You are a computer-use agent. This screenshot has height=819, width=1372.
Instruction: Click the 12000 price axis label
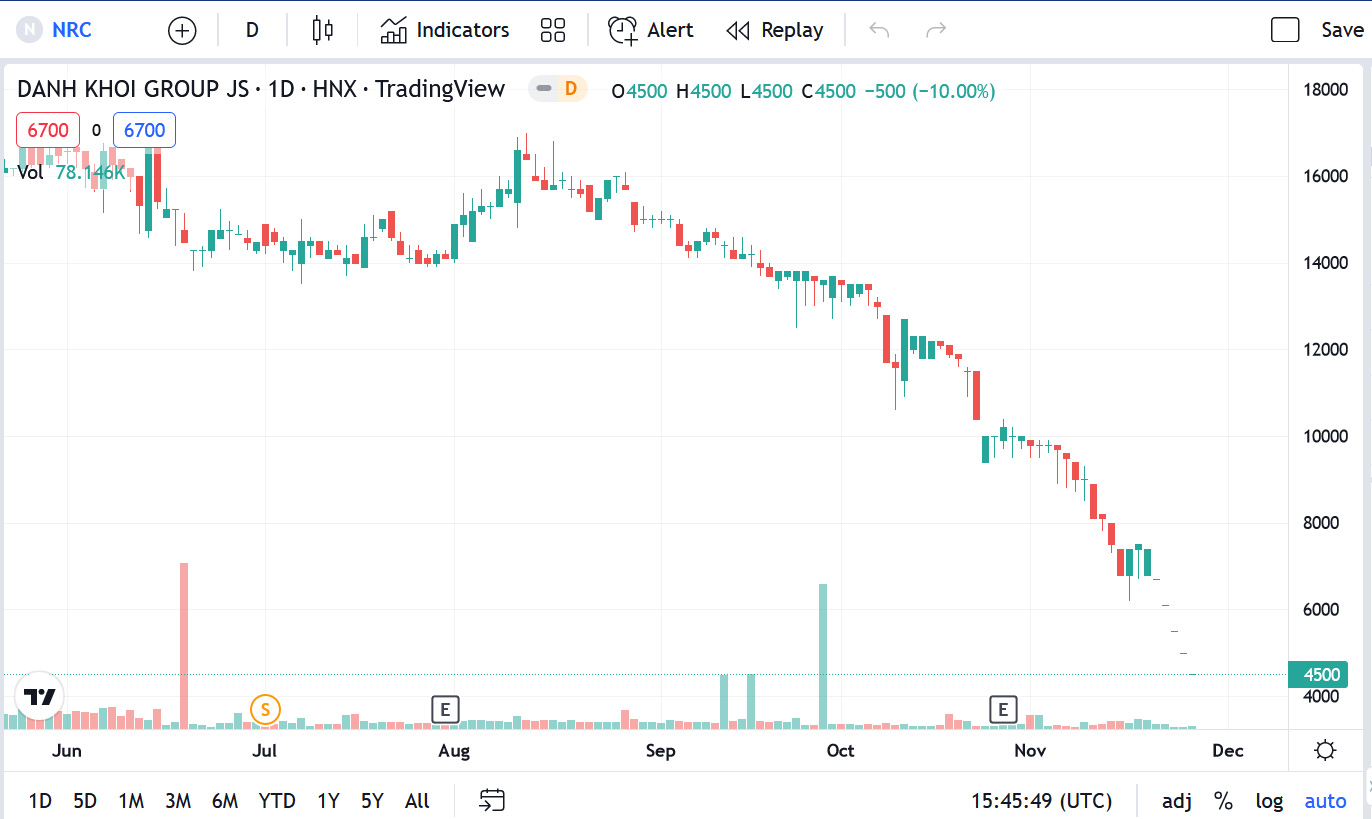1326,350
